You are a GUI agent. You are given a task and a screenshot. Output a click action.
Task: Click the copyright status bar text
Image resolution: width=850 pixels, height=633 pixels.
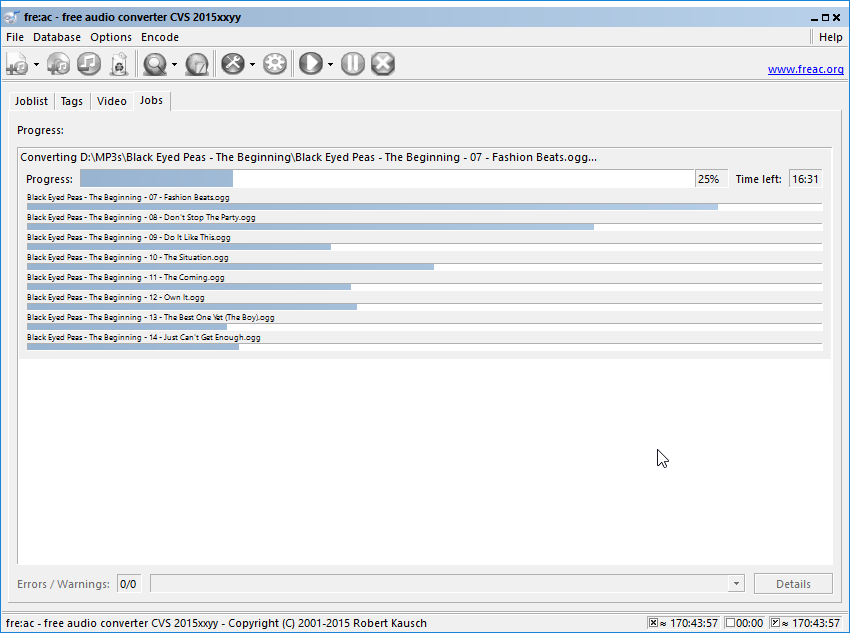[216, 623]
